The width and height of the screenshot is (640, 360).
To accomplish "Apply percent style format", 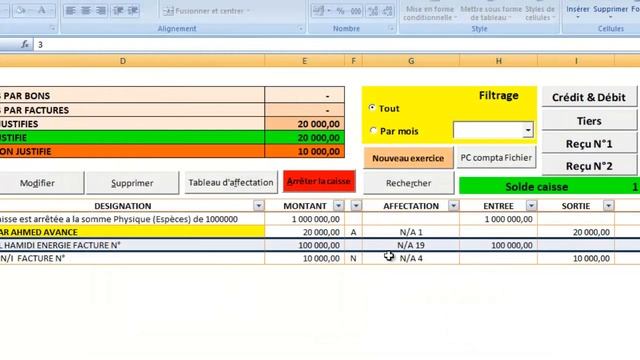I will [340, 11].
